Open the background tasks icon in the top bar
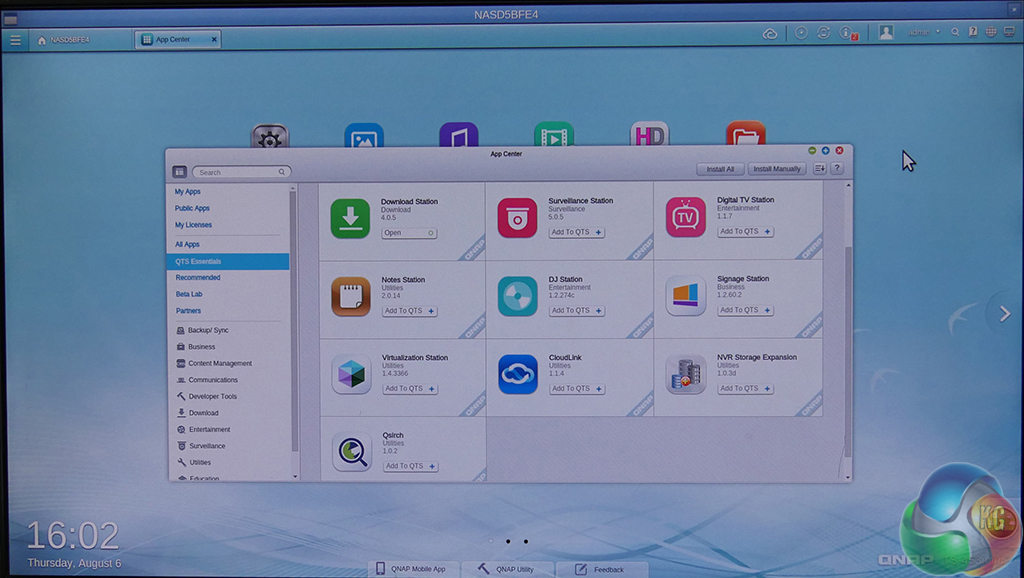 click(801, 33)
